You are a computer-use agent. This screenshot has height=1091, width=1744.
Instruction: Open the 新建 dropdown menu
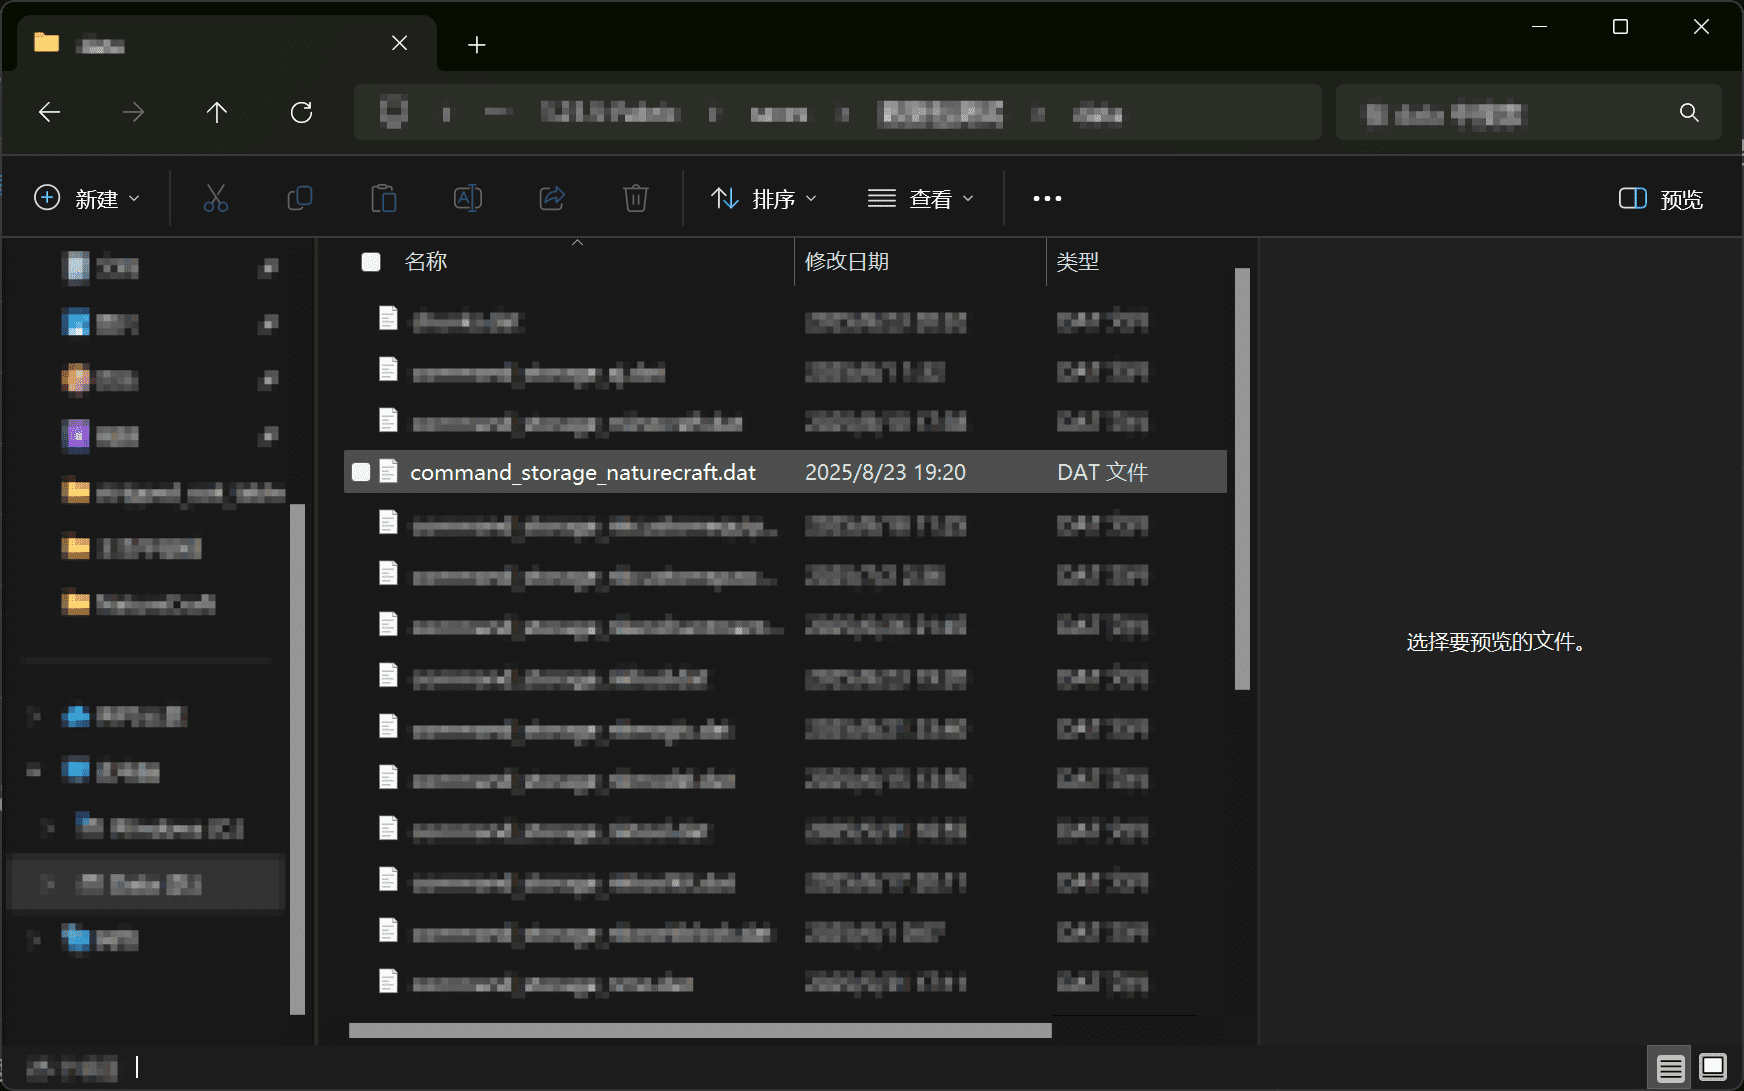87,199
